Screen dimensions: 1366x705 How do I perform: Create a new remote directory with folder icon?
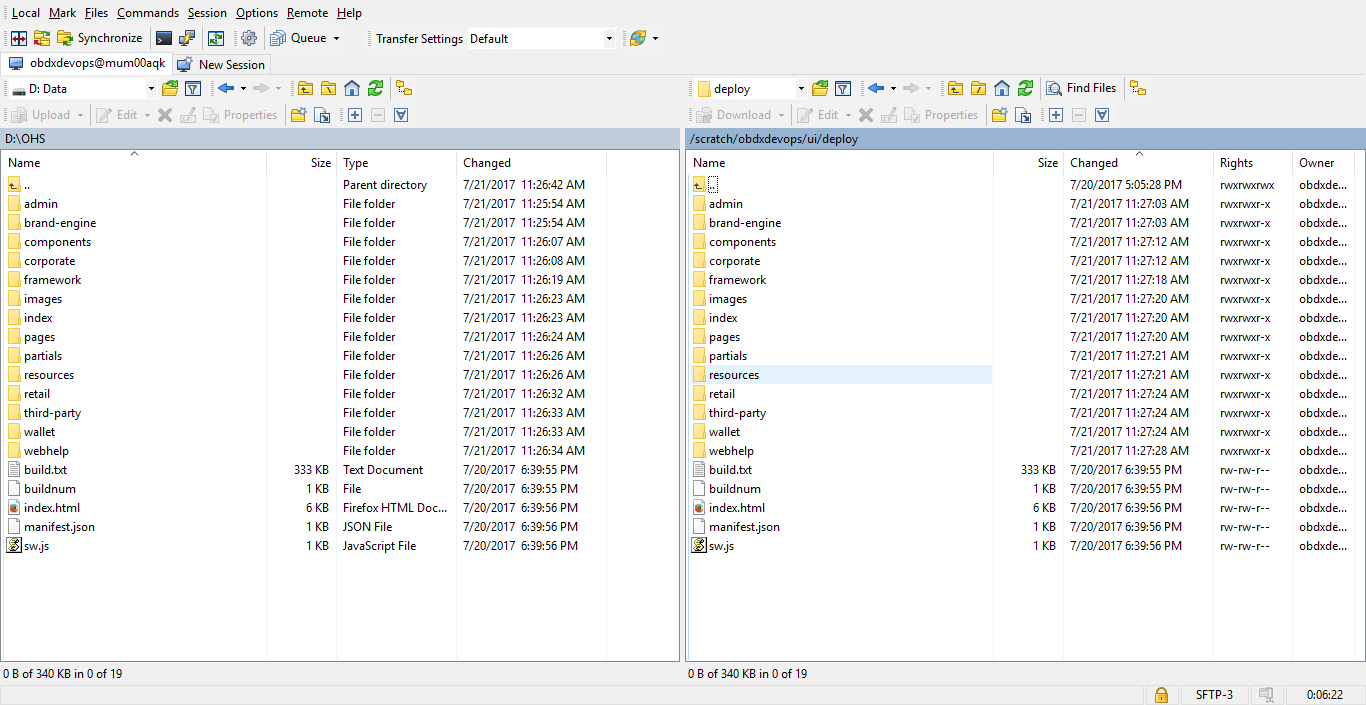click(x=998, y=114)
